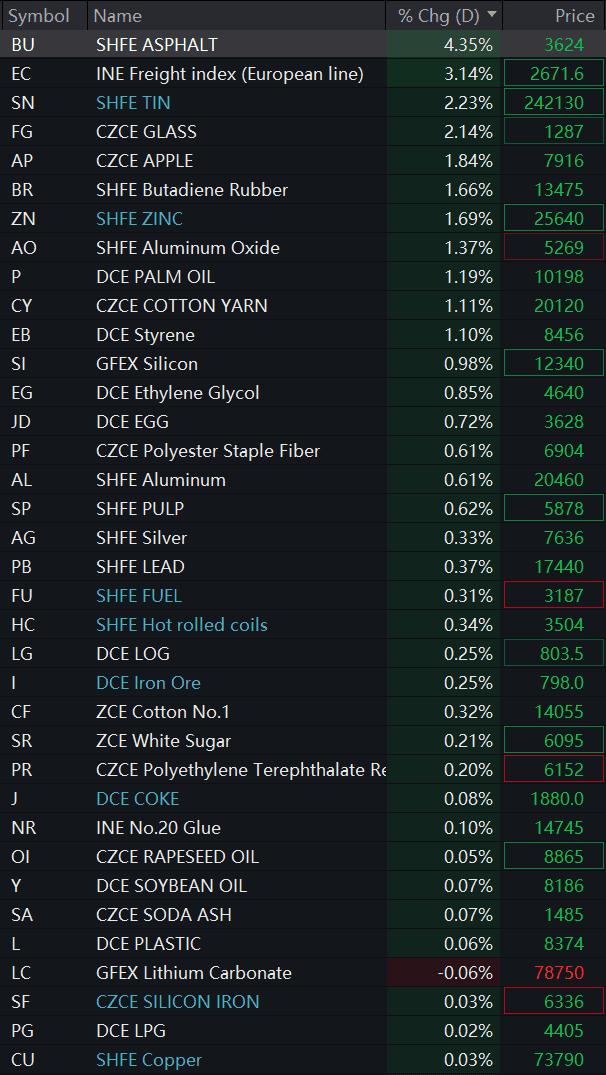Screen dimensions: 606x1075
Task: Select the SHFE ASPHALT row
Action: point(303,45)
